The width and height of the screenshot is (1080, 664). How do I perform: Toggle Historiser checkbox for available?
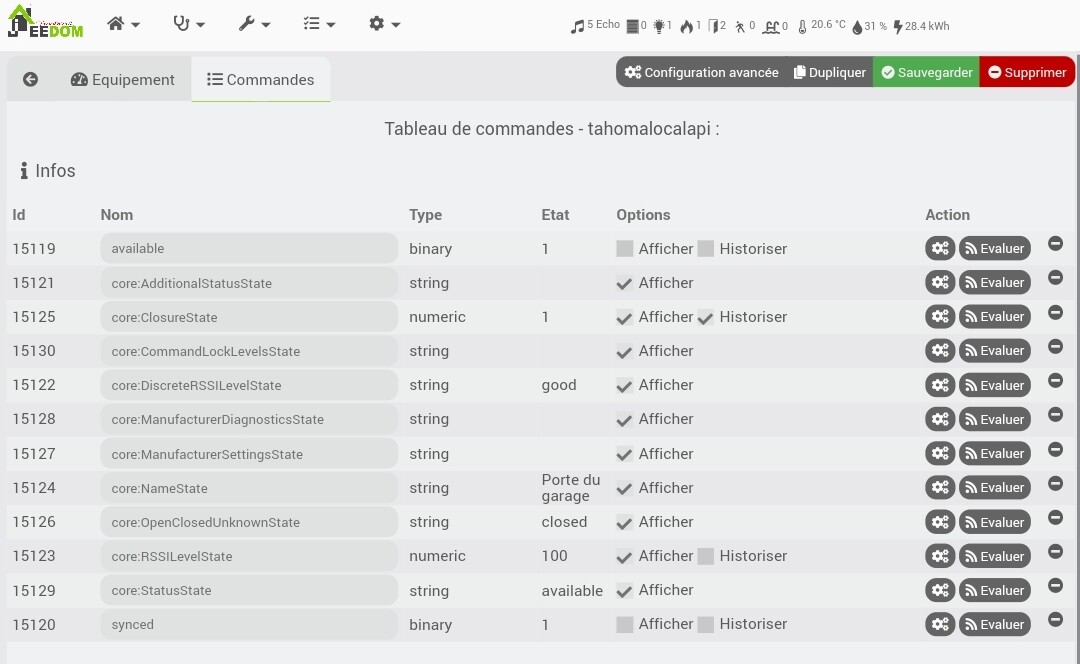[705, 249]
